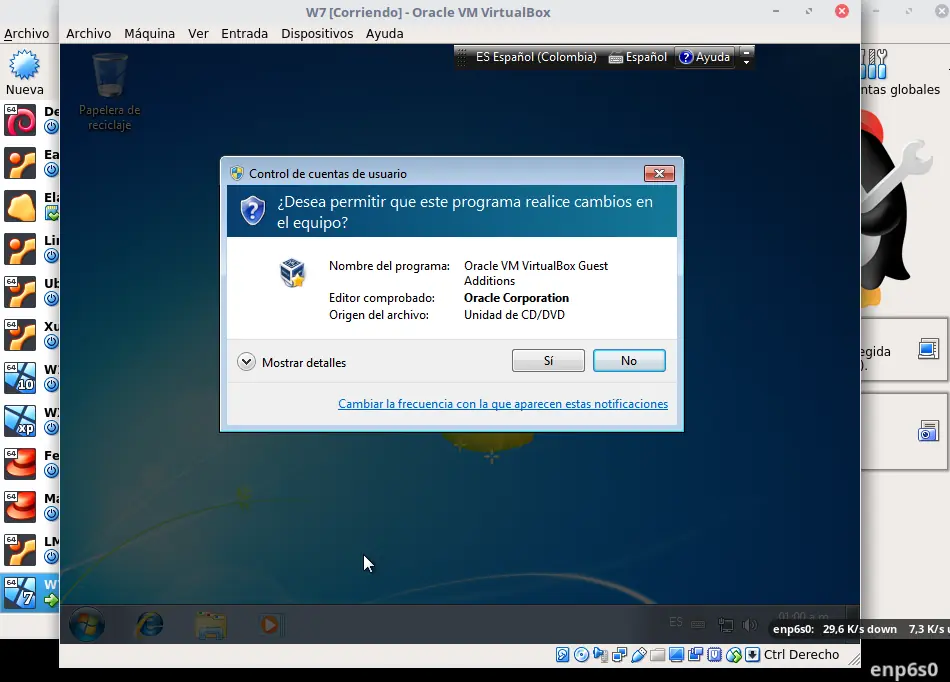Click Ayuda help button in language bar
This screenshot has width=950, height=682.
tap(705, 57)
